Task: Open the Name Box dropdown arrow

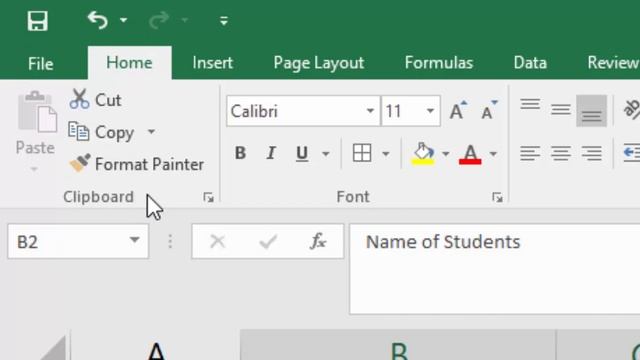Action: [x=135, y=240]
